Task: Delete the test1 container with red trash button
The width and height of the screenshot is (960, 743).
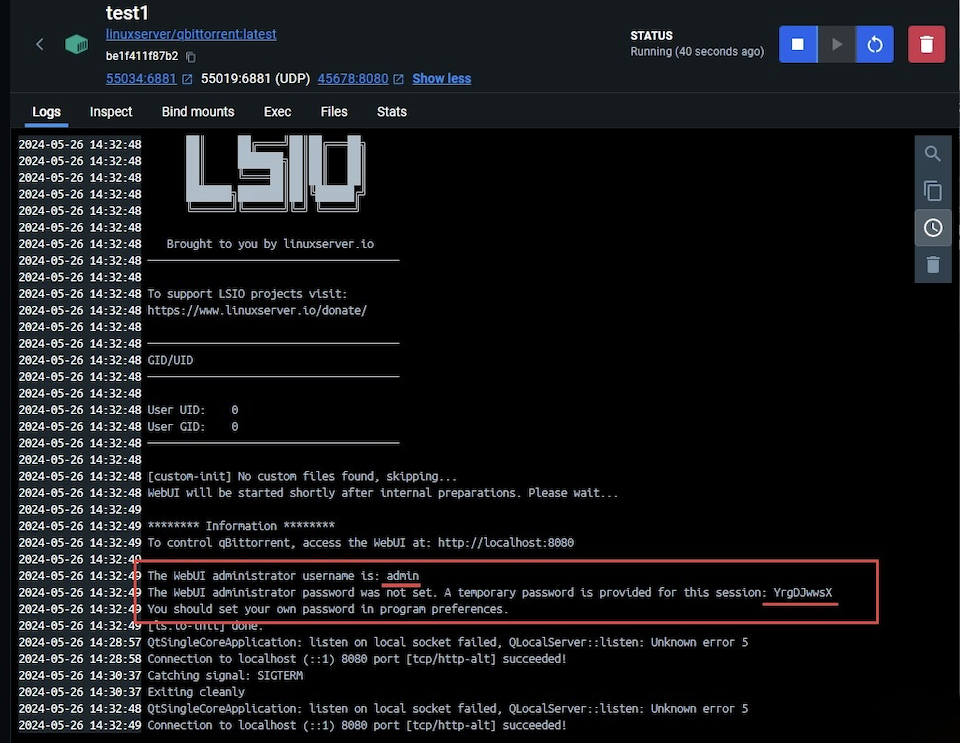Action: pyautogui.click(x=926, y=44)
